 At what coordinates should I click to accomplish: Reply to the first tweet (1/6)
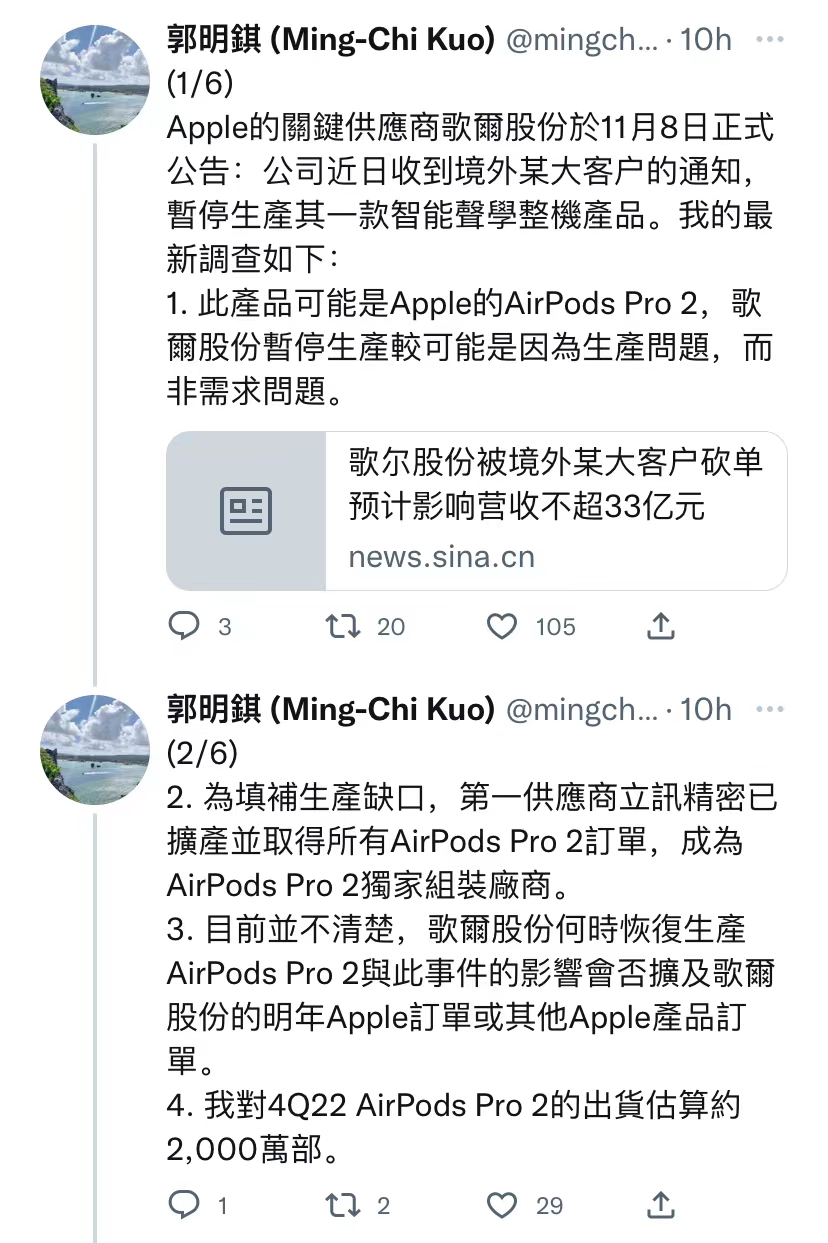[x=185, y=626]
